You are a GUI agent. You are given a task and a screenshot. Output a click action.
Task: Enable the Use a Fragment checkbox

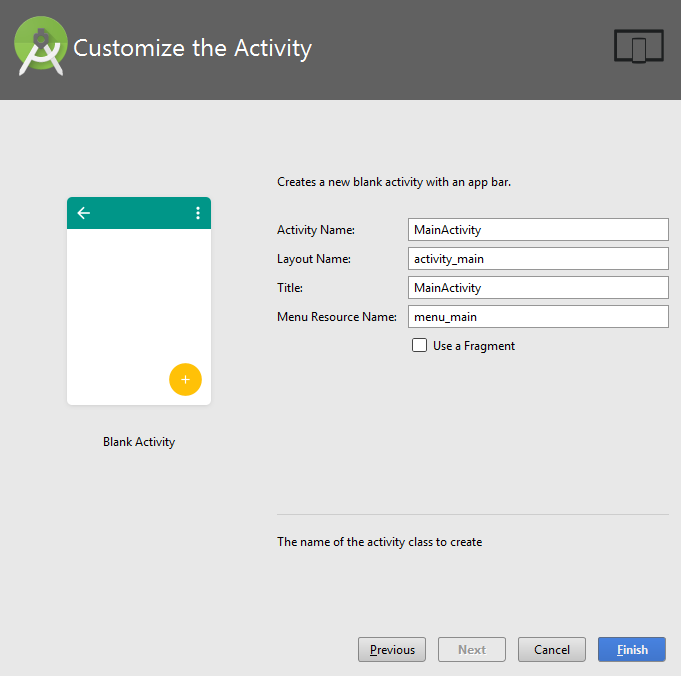[419, 345]
